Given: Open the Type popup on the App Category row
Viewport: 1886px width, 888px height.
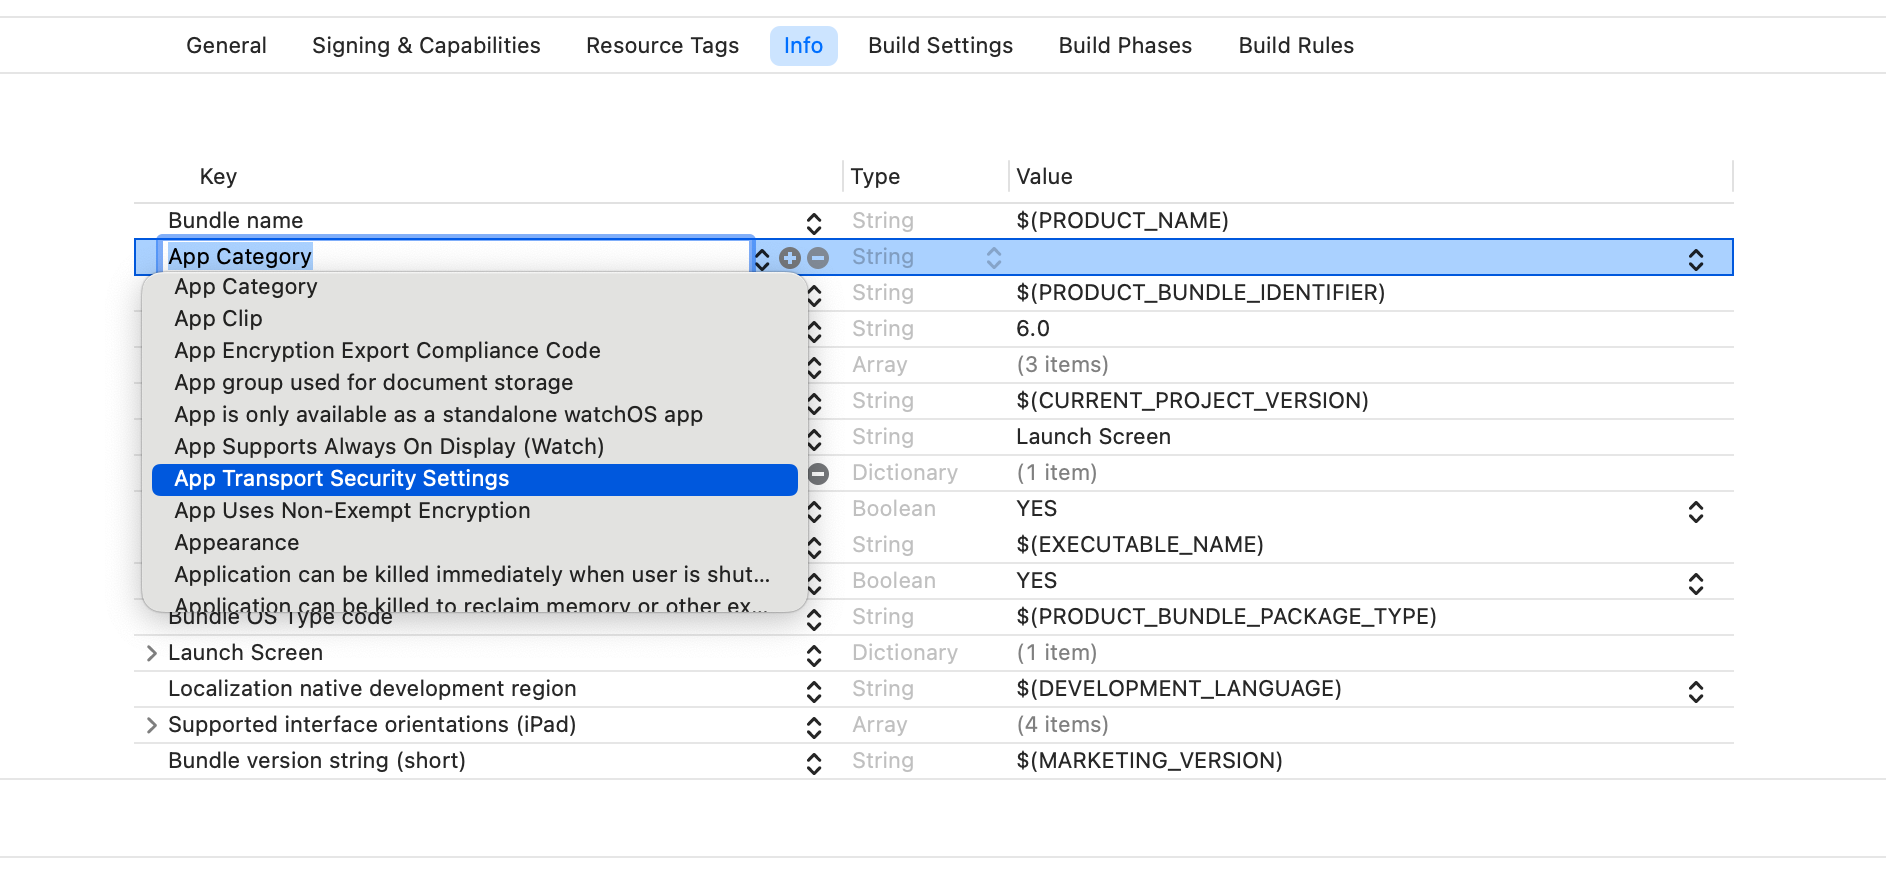Looking at the screenshot, I should pyautogui.click(x=993, y=258).
